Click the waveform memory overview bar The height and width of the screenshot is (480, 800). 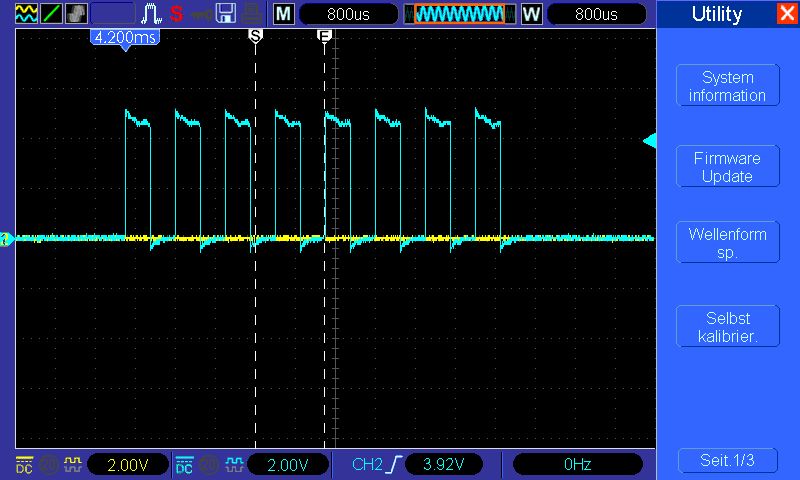(460, 14)
